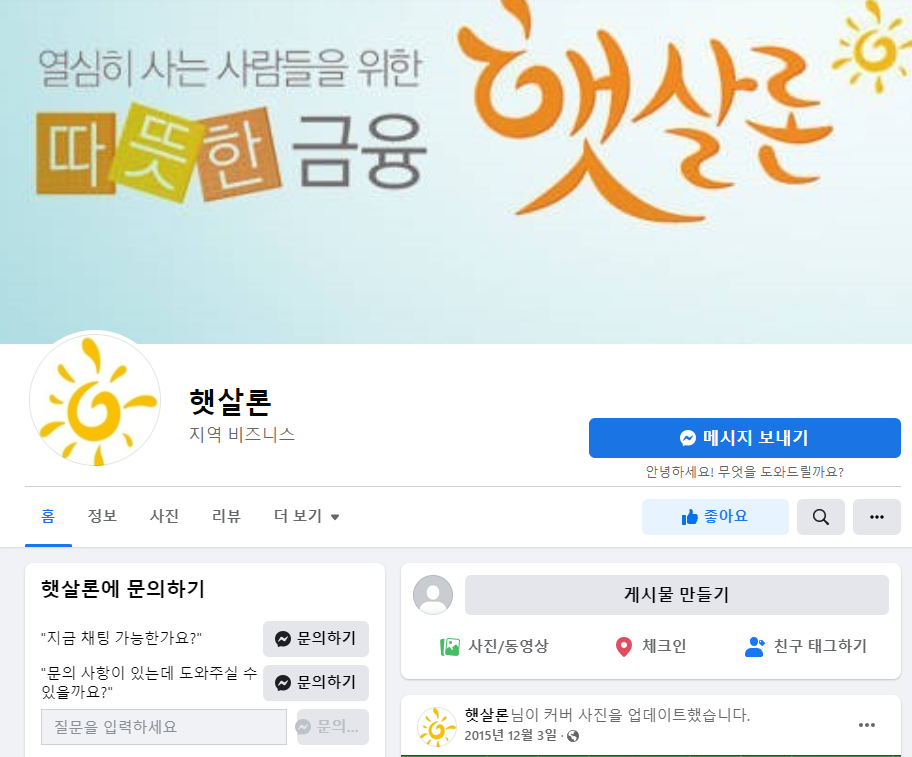Open the post's three-dot options menu
Image resolution: width=912 pixels, height=757 pixels.
867,724
